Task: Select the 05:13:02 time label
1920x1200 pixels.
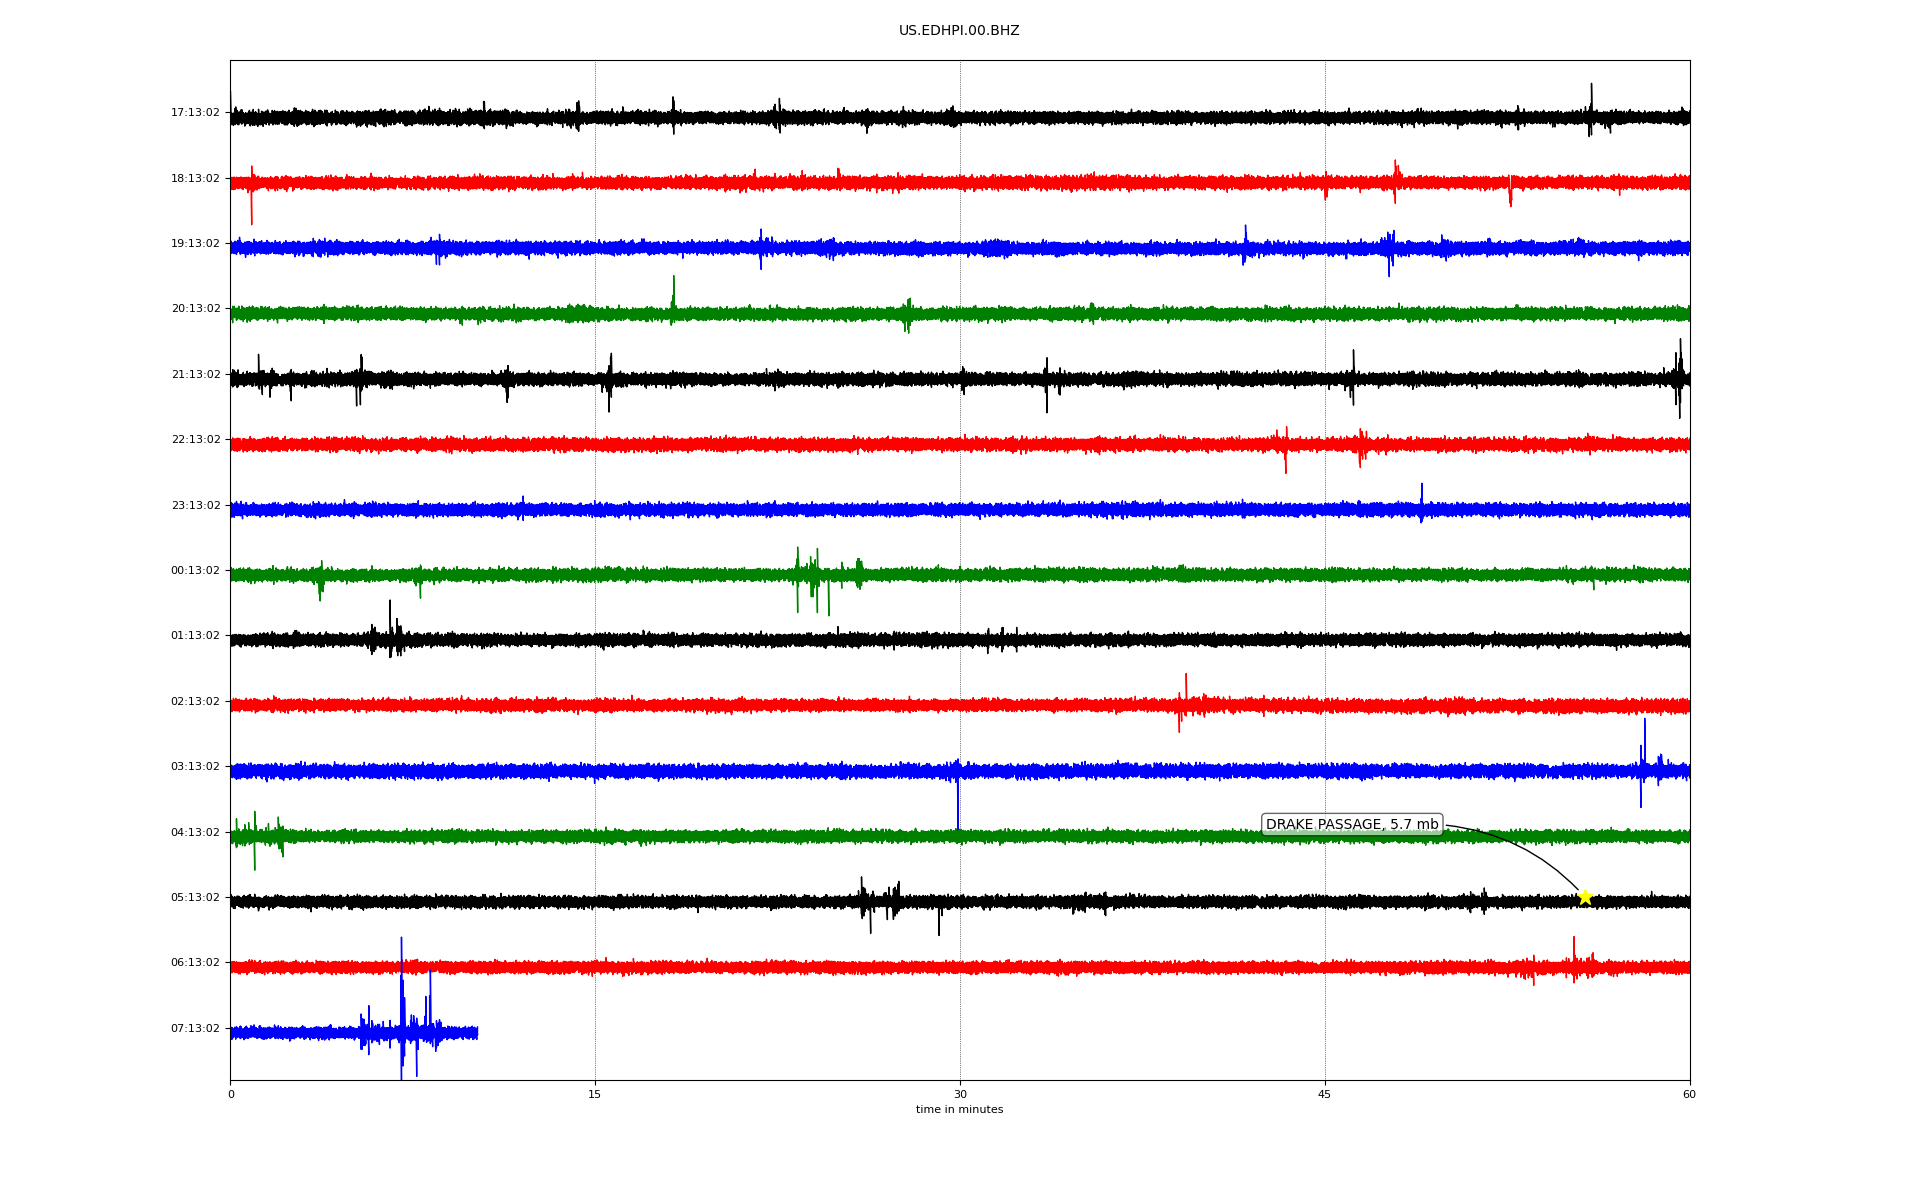Action: [195, 898]
